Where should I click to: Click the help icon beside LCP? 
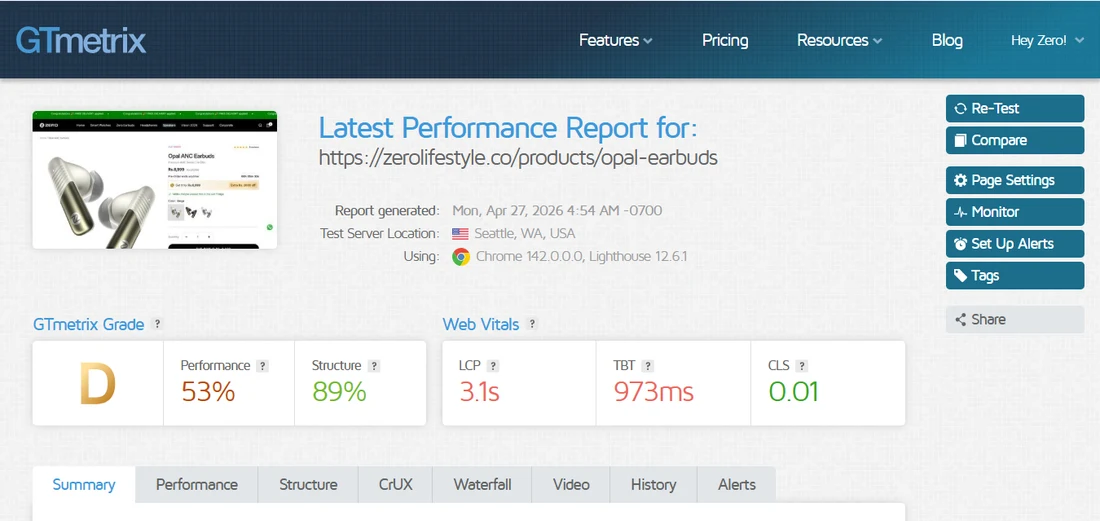pyautogui.click(x=493, y=366)
